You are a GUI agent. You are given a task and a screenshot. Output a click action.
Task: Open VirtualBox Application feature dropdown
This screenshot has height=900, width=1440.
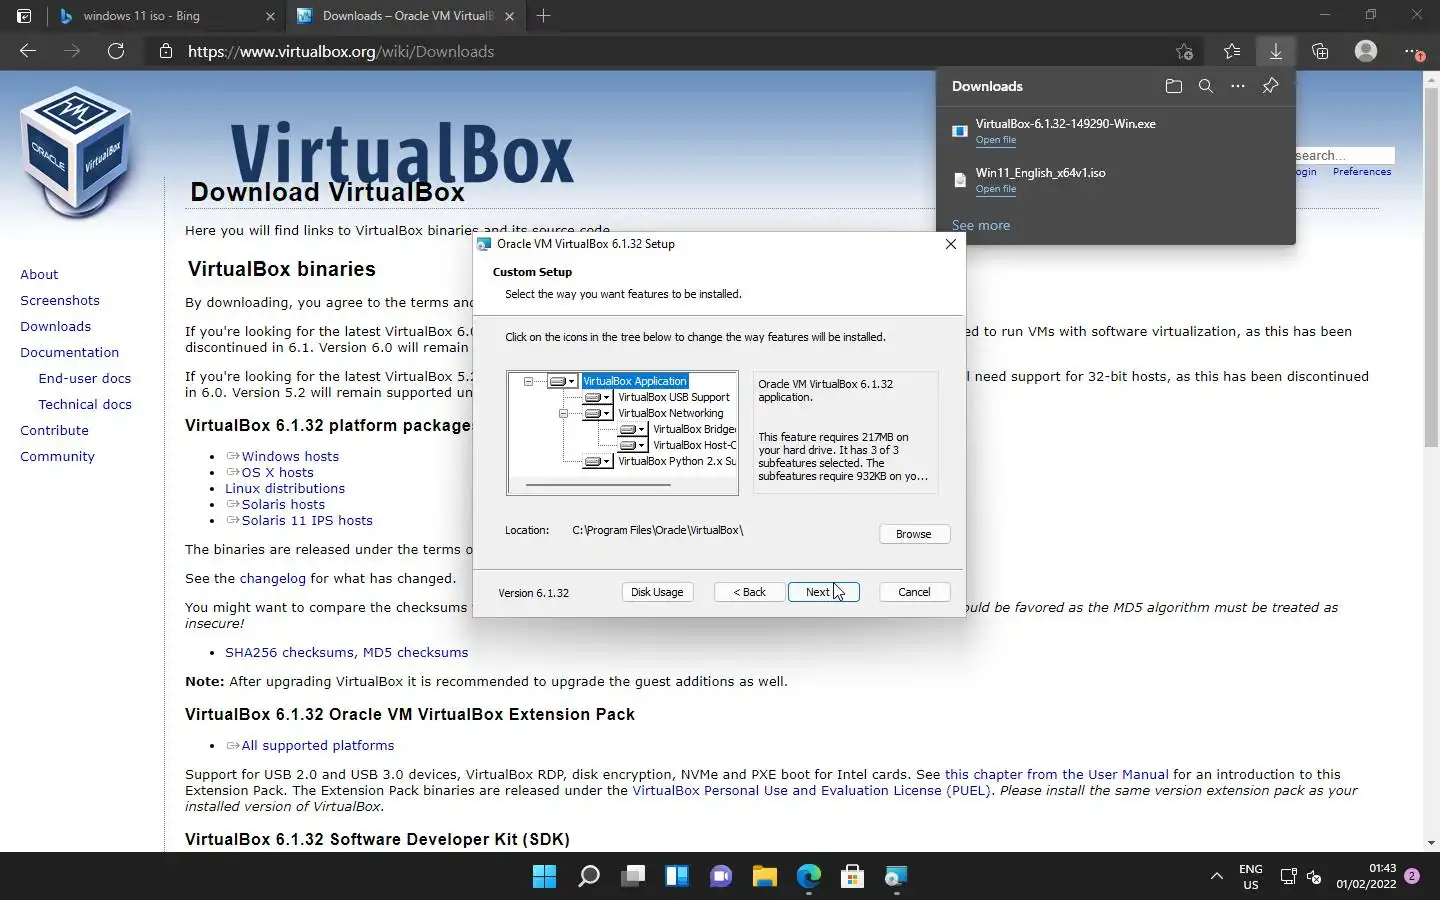563,381
